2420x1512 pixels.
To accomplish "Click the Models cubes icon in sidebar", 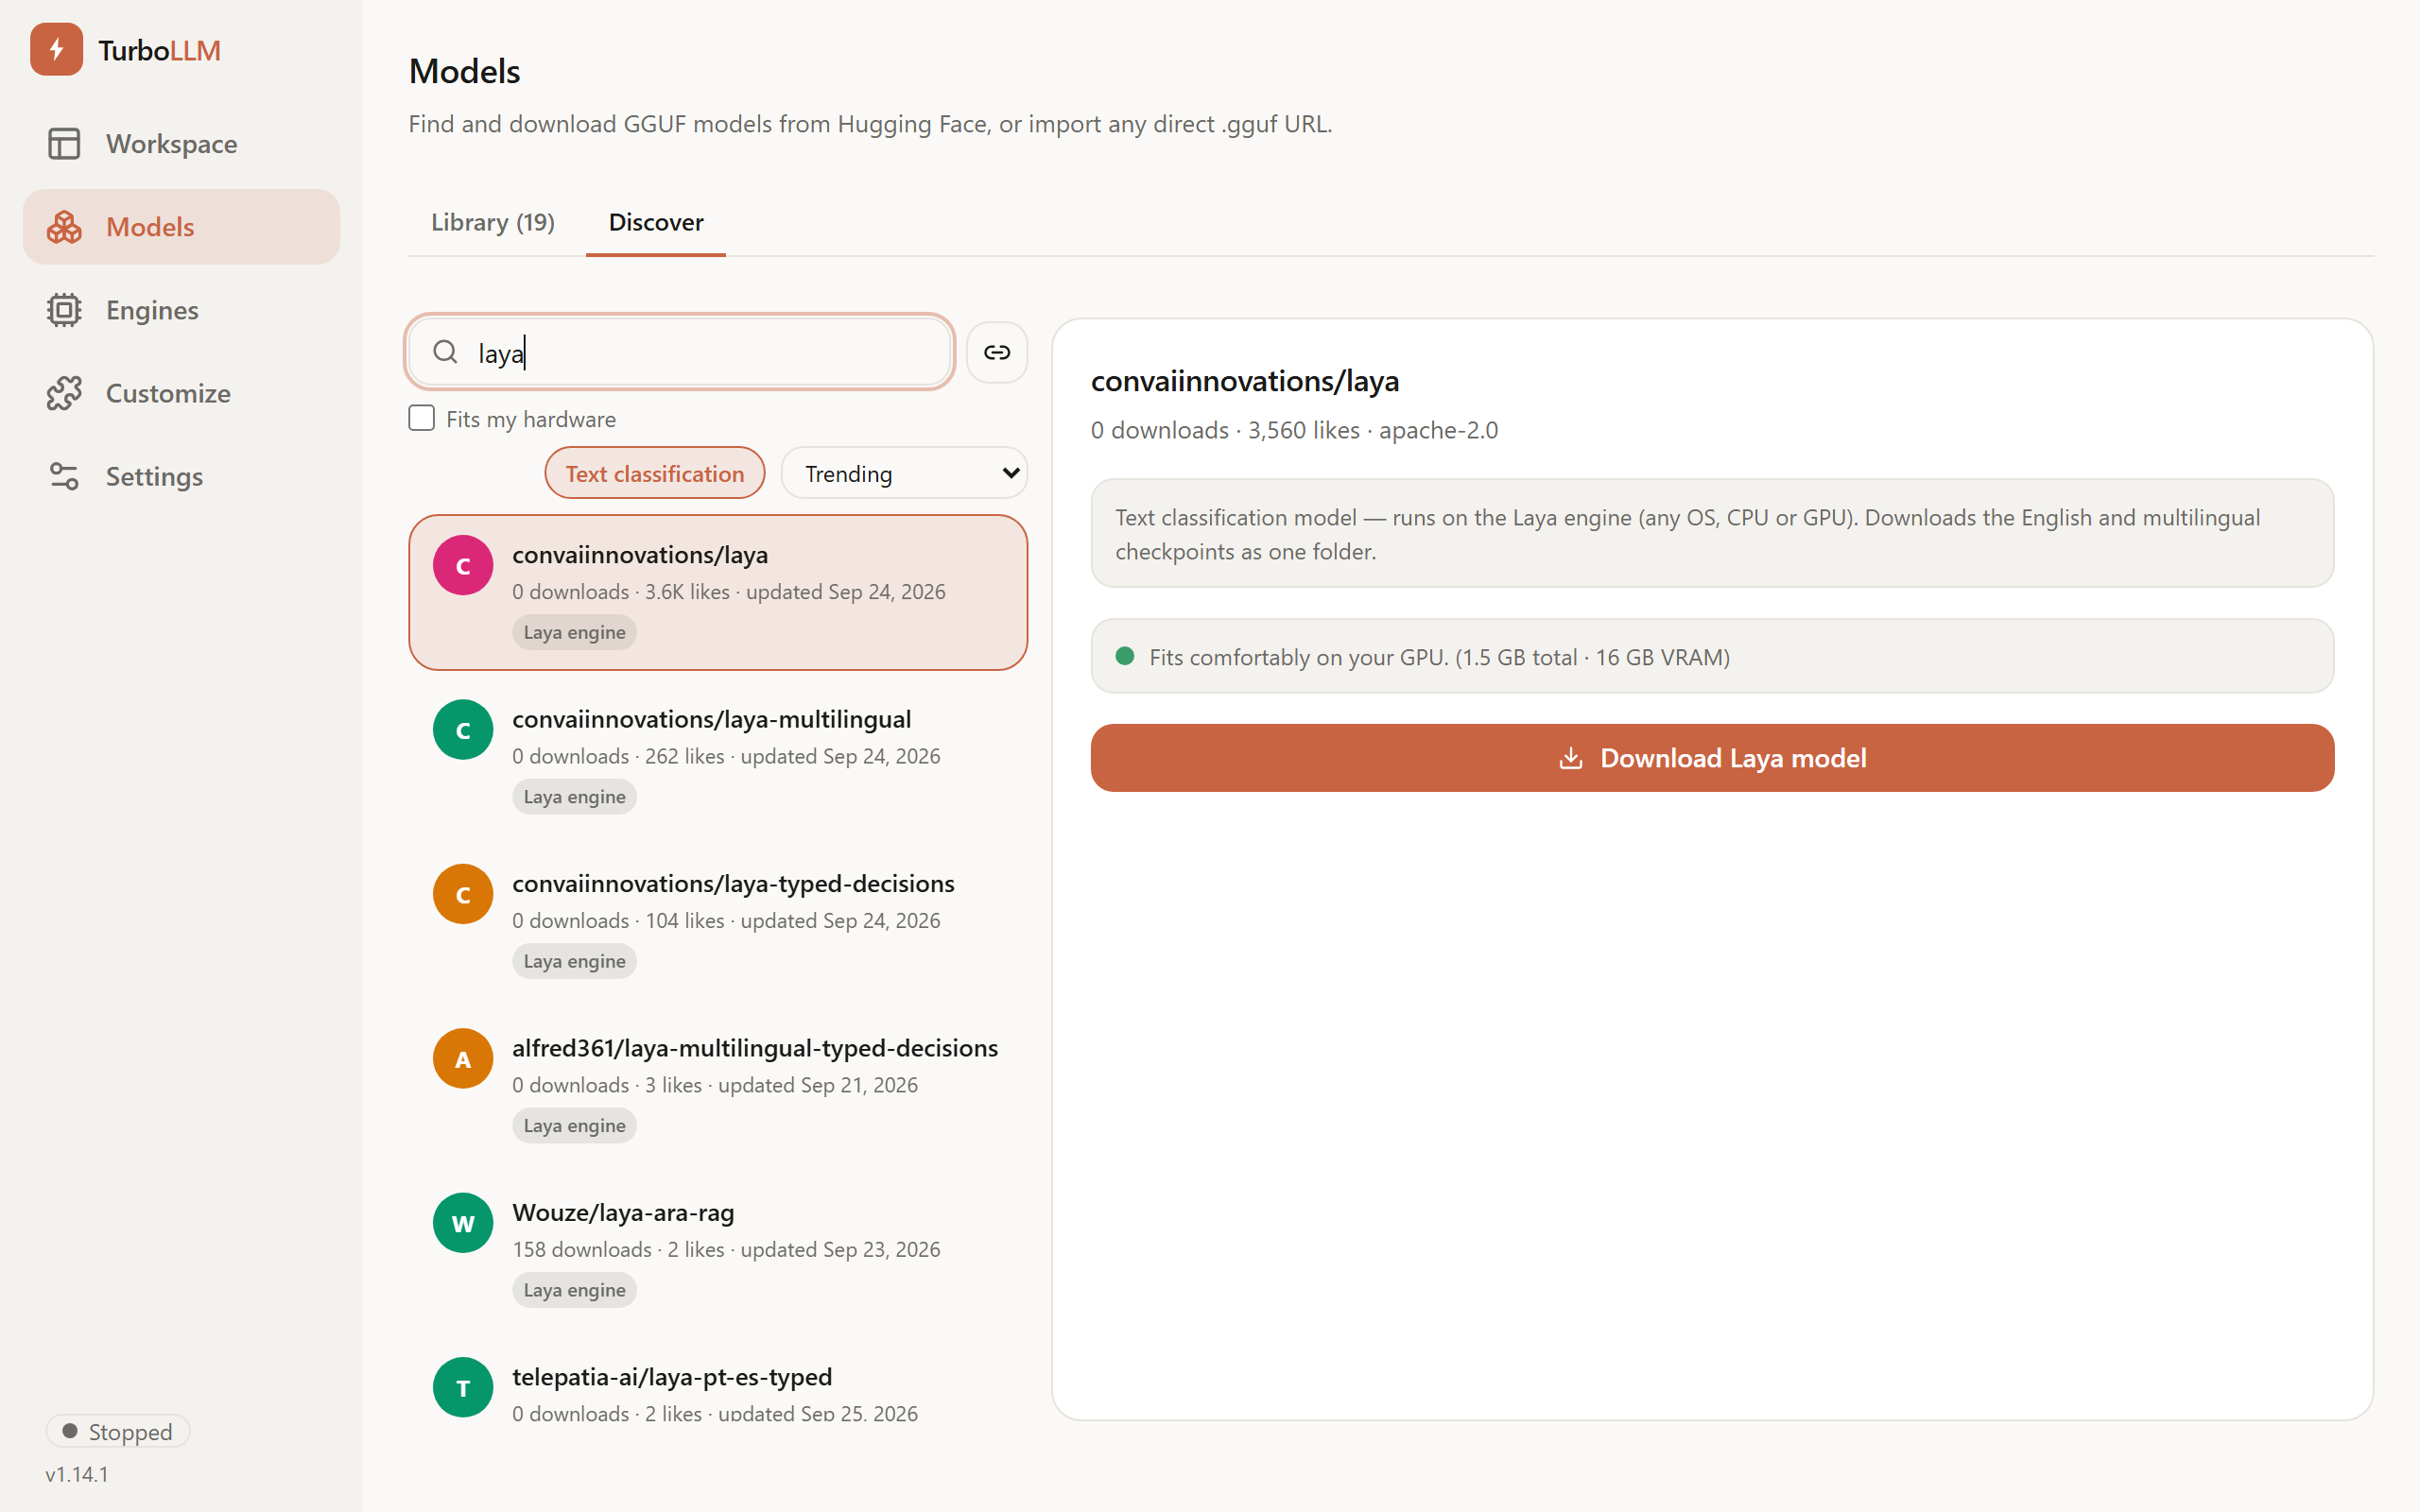I will tap(64, 227).
